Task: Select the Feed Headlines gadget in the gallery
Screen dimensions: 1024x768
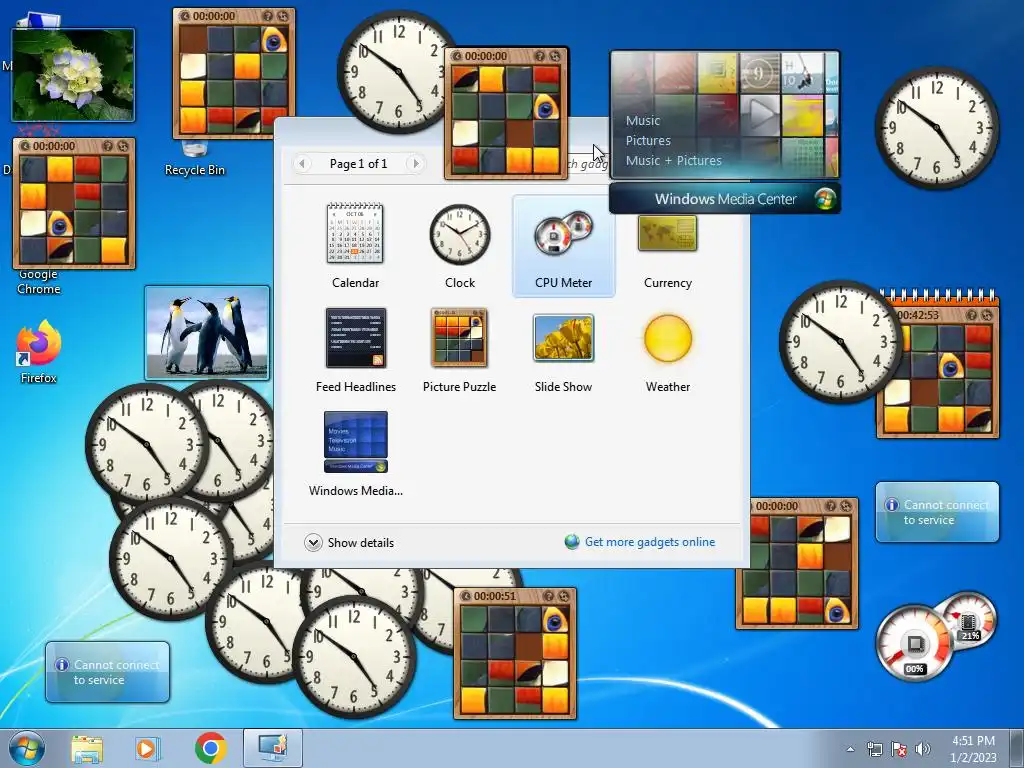Action: pyautogui.click(x=355, y=350)
